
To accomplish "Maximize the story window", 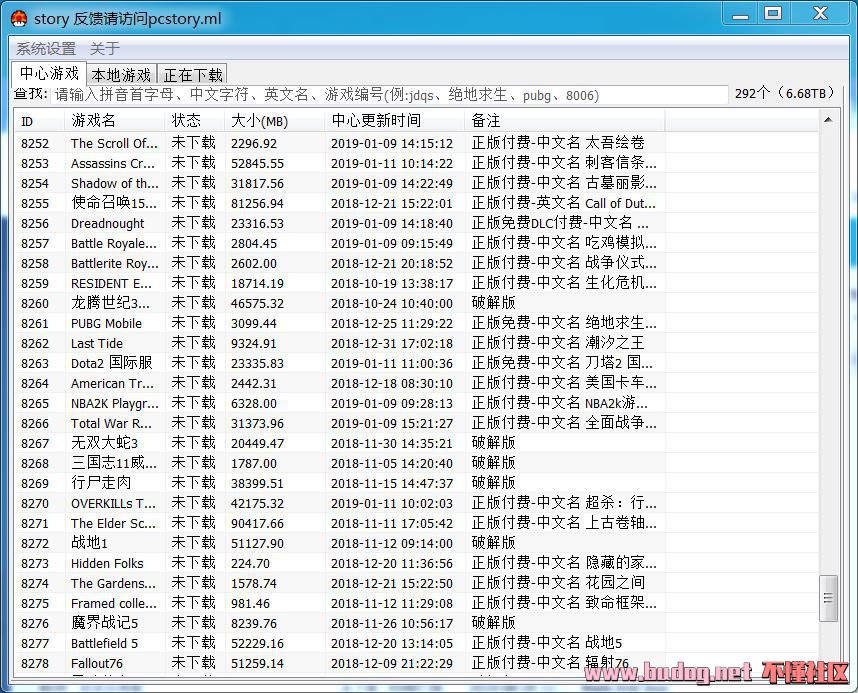I will [773, 14].
